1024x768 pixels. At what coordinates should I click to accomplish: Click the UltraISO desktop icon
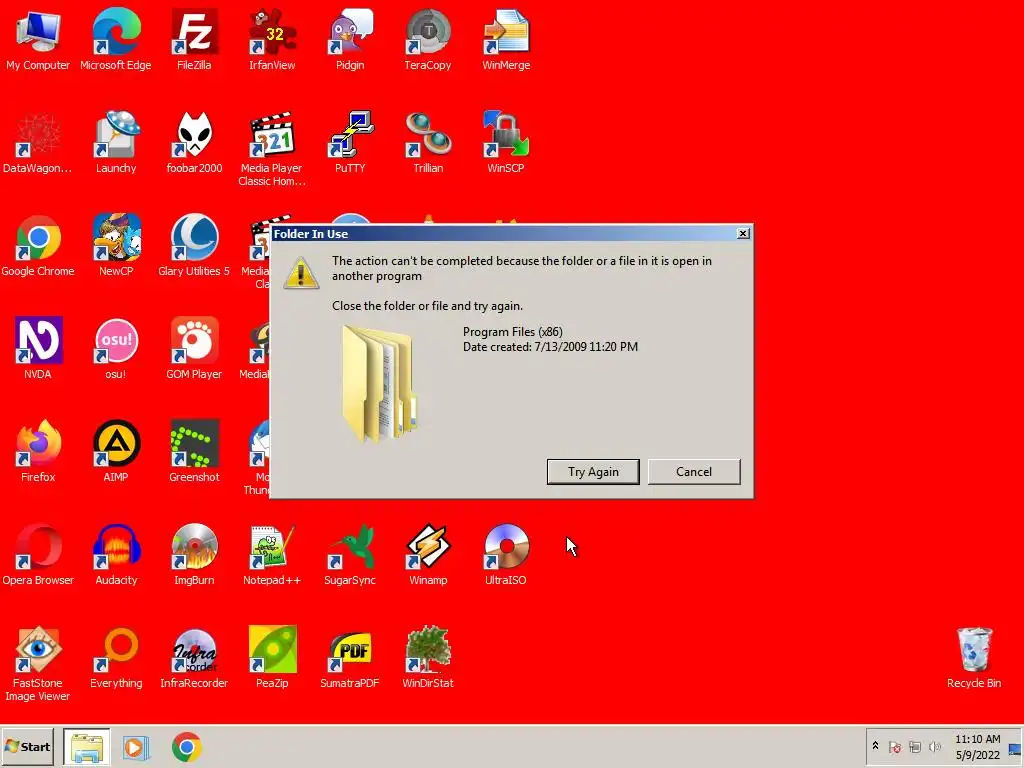point(506,555)
